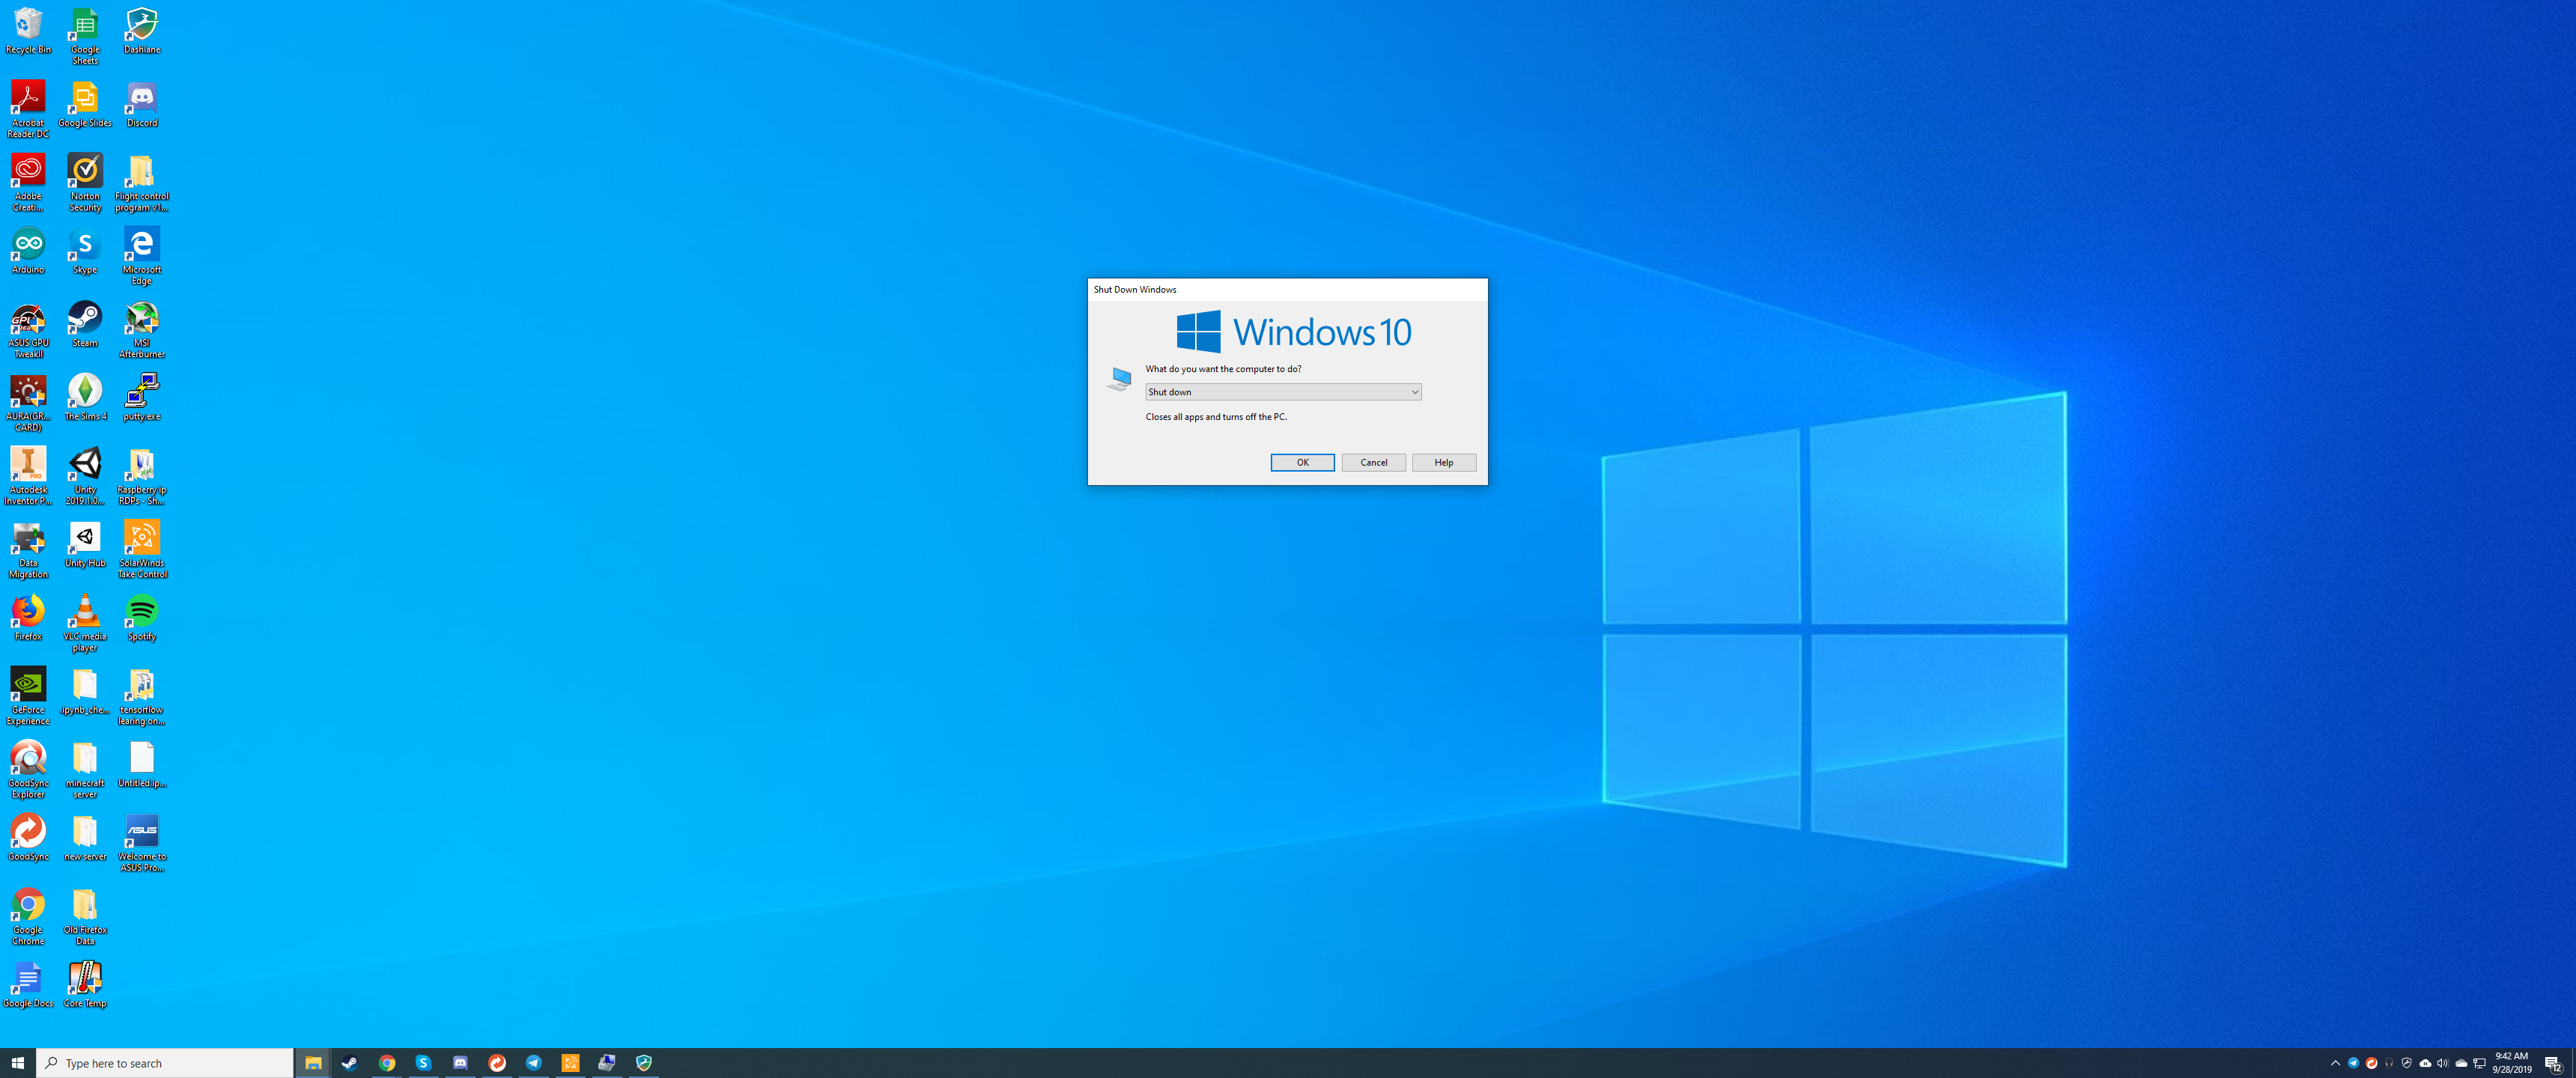Select the tensorflow learning folder icon
Screen dimensions: 2576x1078
click(142, 697)
